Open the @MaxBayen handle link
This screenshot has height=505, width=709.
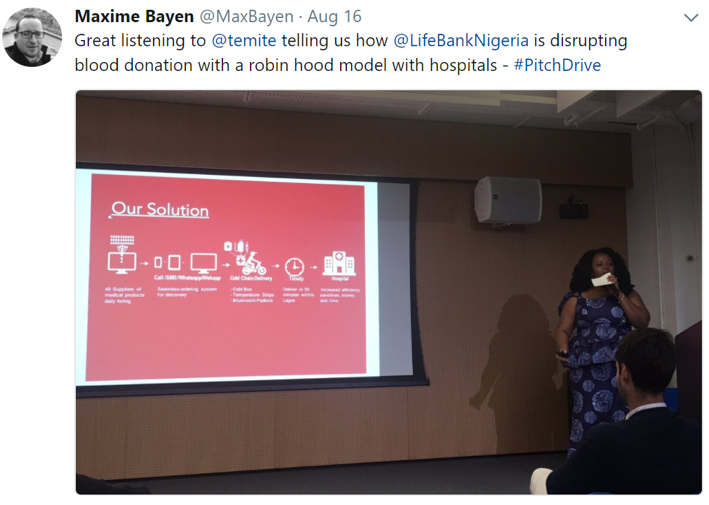pyautogui.click(x=246, y=17)
